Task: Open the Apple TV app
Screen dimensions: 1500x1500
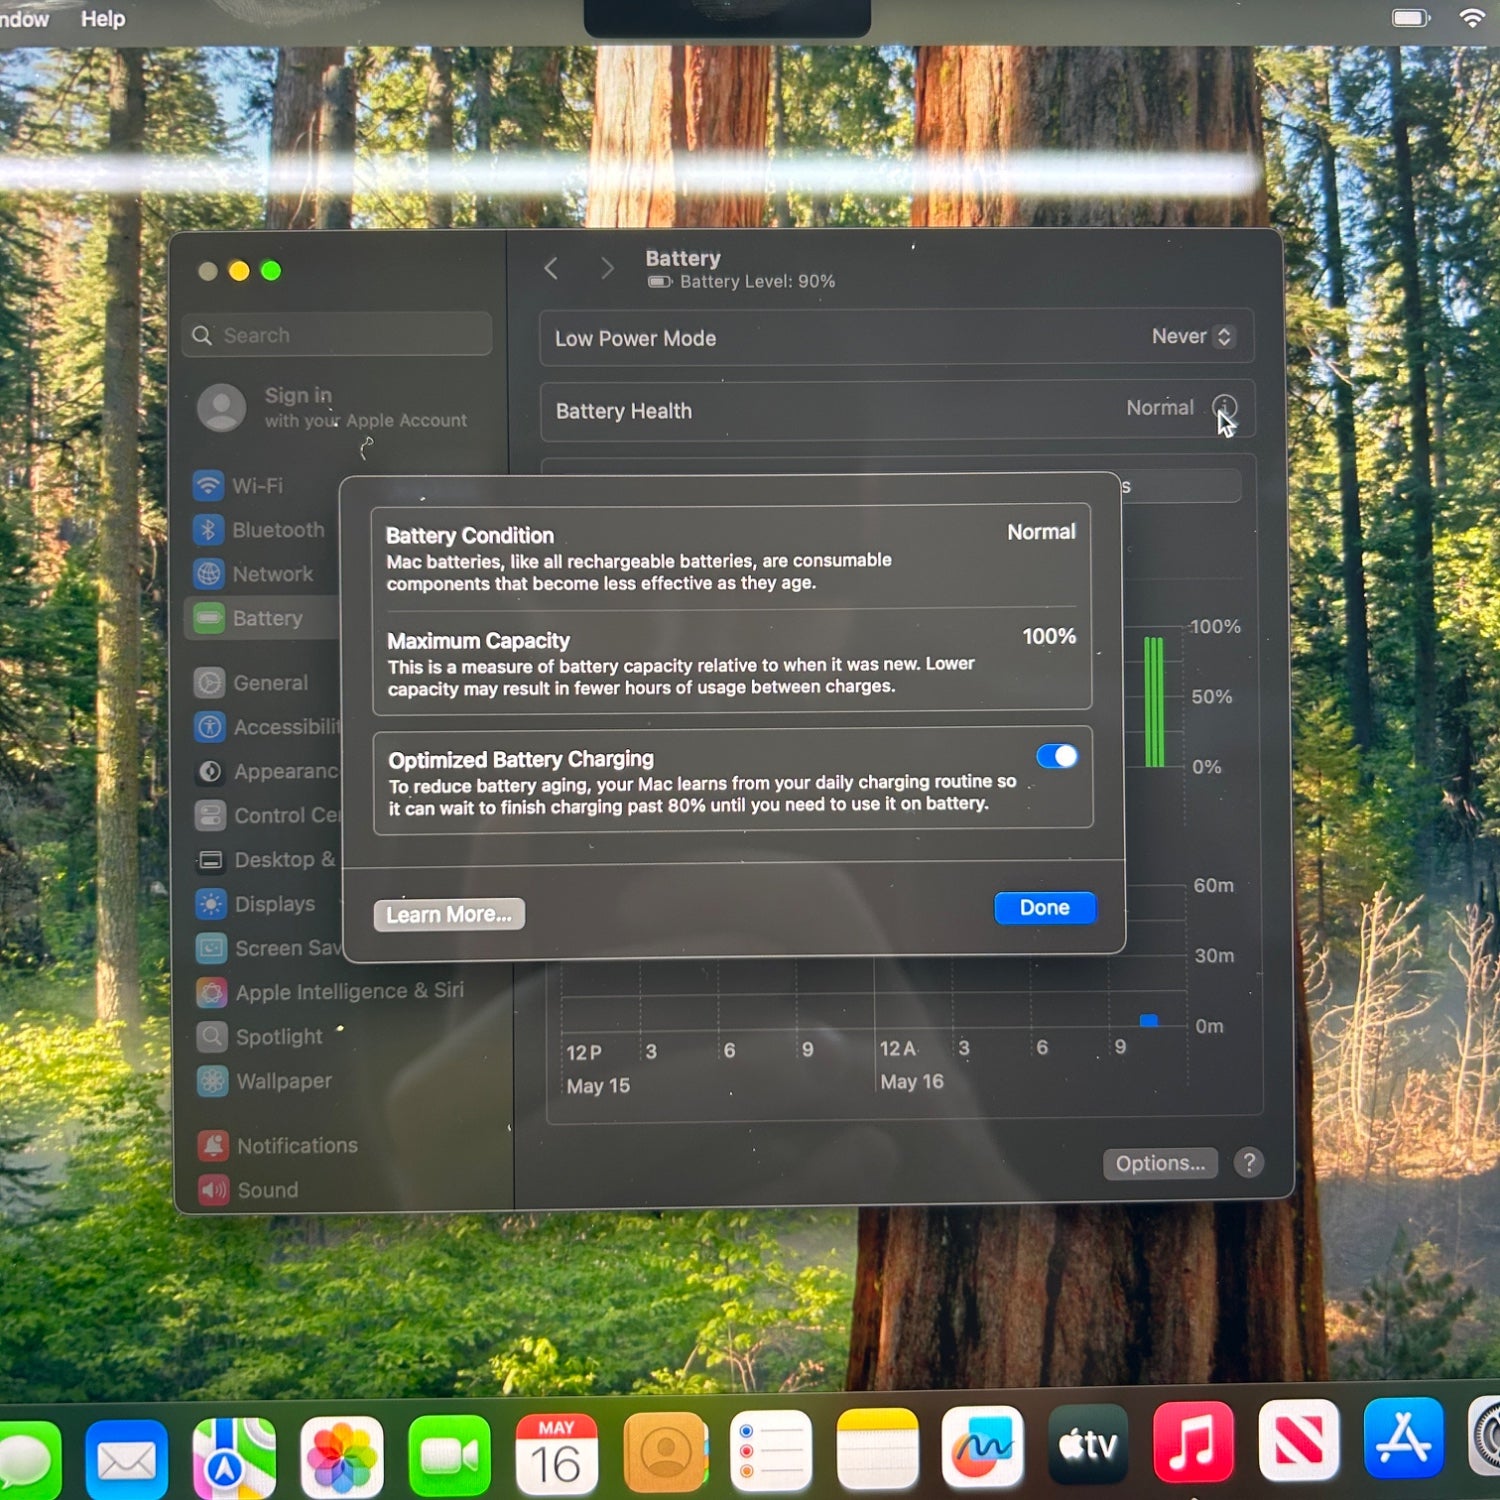Action: pyautogui.click(x=1088, y=1443)
